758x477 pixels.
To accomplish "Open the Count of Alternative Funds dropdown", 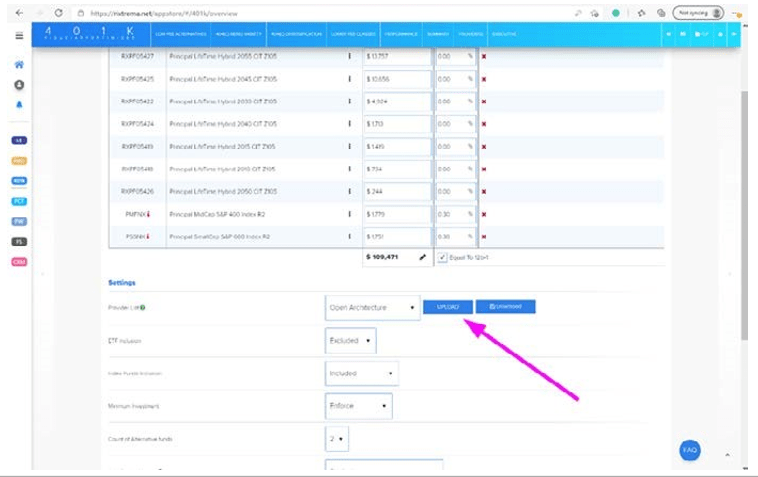I will 339,439.
